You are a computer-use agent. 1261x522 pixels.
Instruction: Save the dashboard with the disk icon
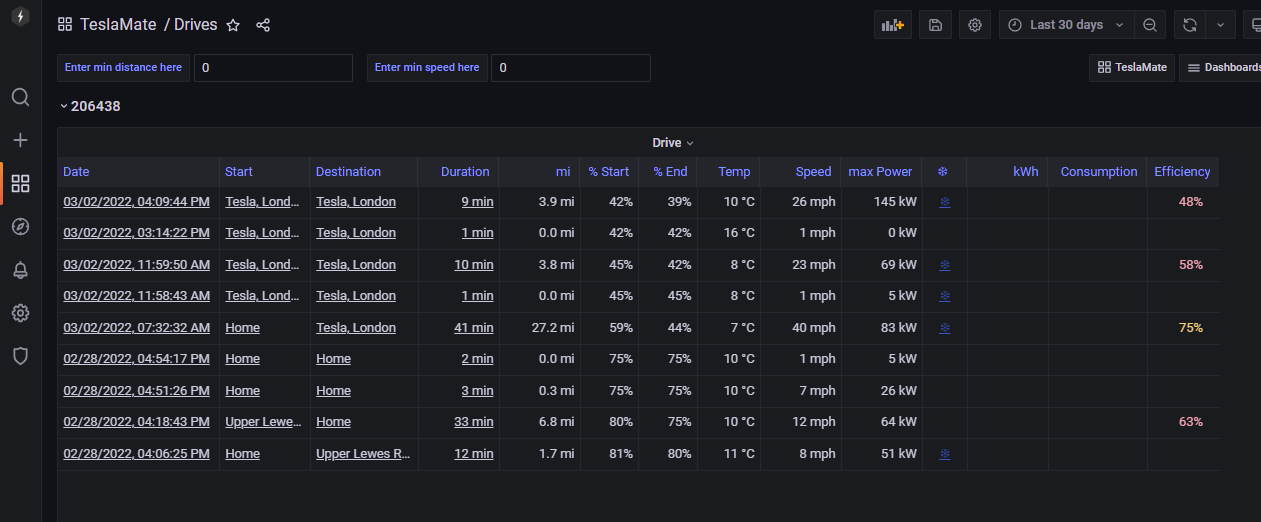coord(935,25)
